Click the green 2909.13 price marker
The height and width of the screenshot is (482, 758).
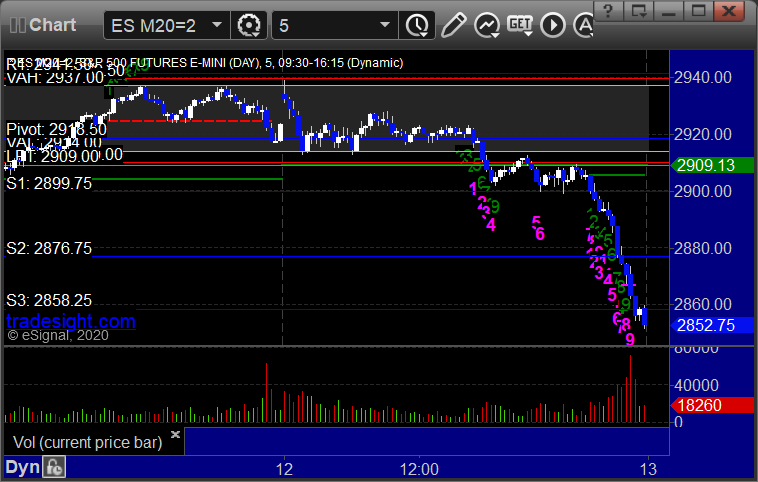tap(713, 165)
